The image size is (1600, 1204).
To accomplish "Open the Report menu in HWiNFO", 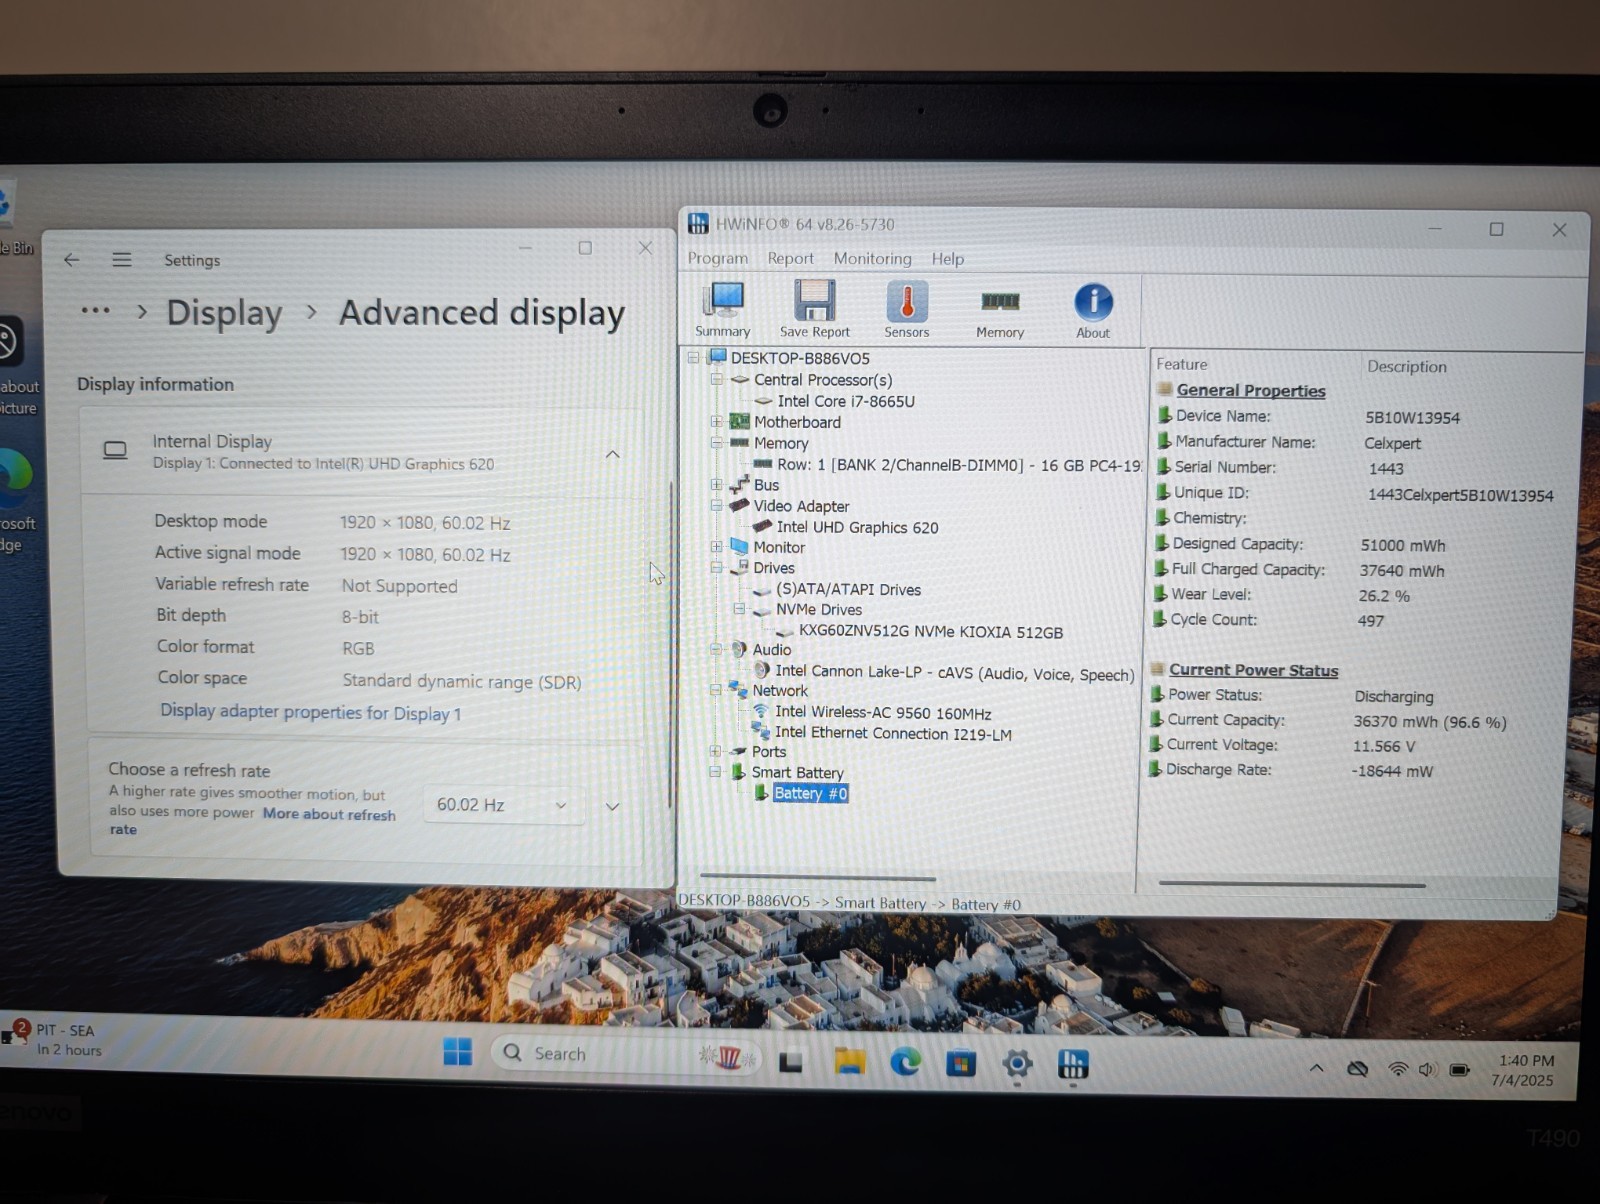I will click(790, 258).
